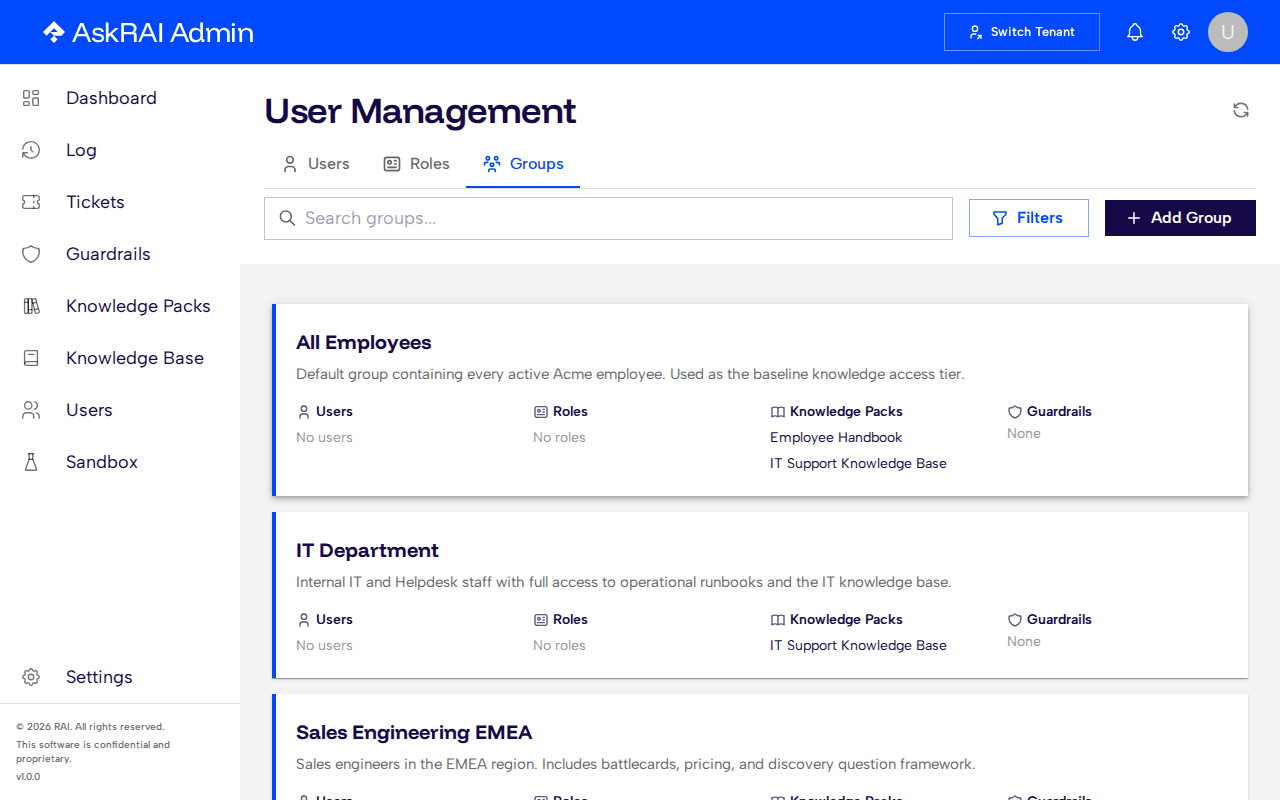This screenshot has width=1280, height=800.
Task: Click the User Management heading
Action: [420, 111]
